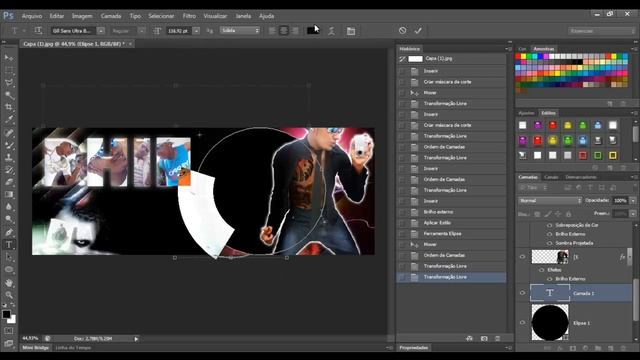Delete current history state with trash icon
Viewport: 640px width, 360px height.
click(498, 338)
